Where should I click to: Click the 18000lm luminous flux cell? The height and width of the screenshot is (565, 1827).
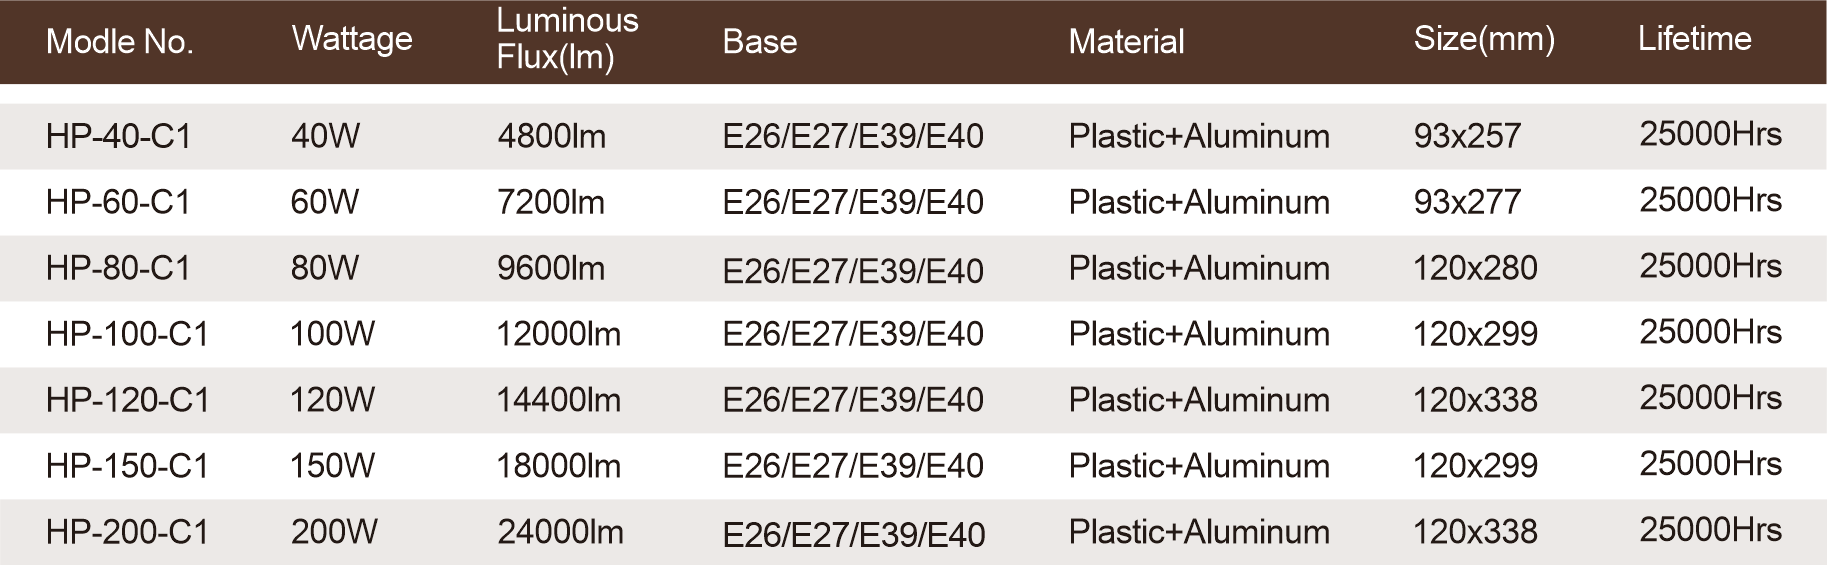pos(558,466)
